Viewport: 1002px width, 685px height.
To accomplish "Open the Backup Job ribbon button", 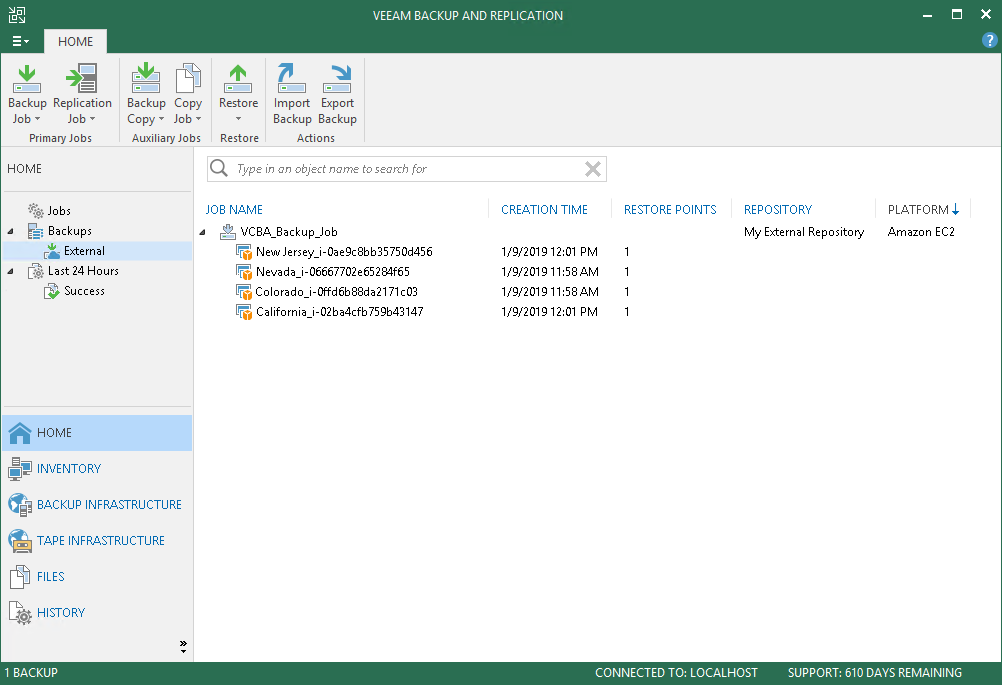I will pos(27,94).
